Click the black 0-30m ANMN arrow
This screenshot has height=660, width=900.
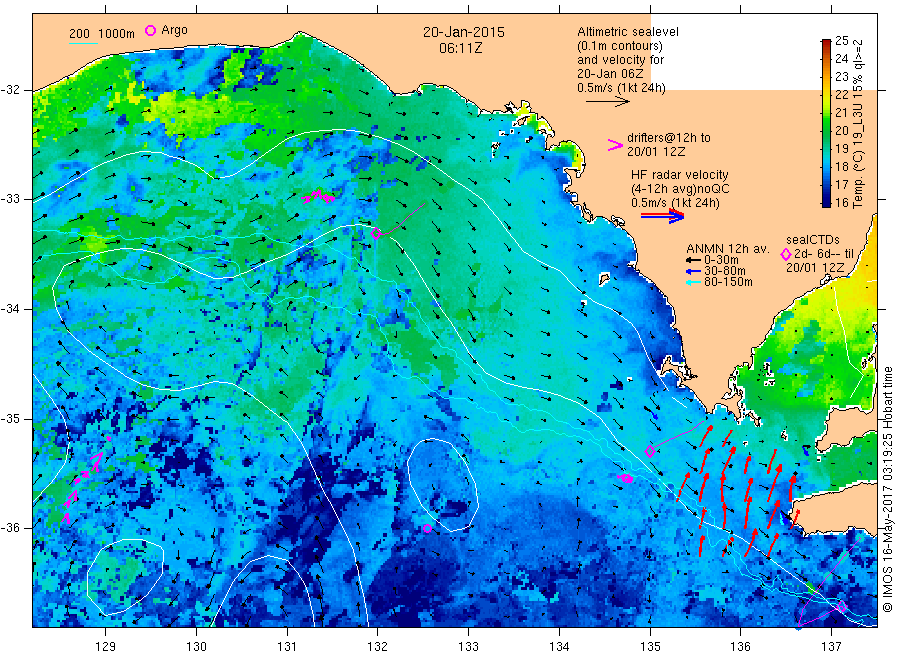[x=693, y=260]
